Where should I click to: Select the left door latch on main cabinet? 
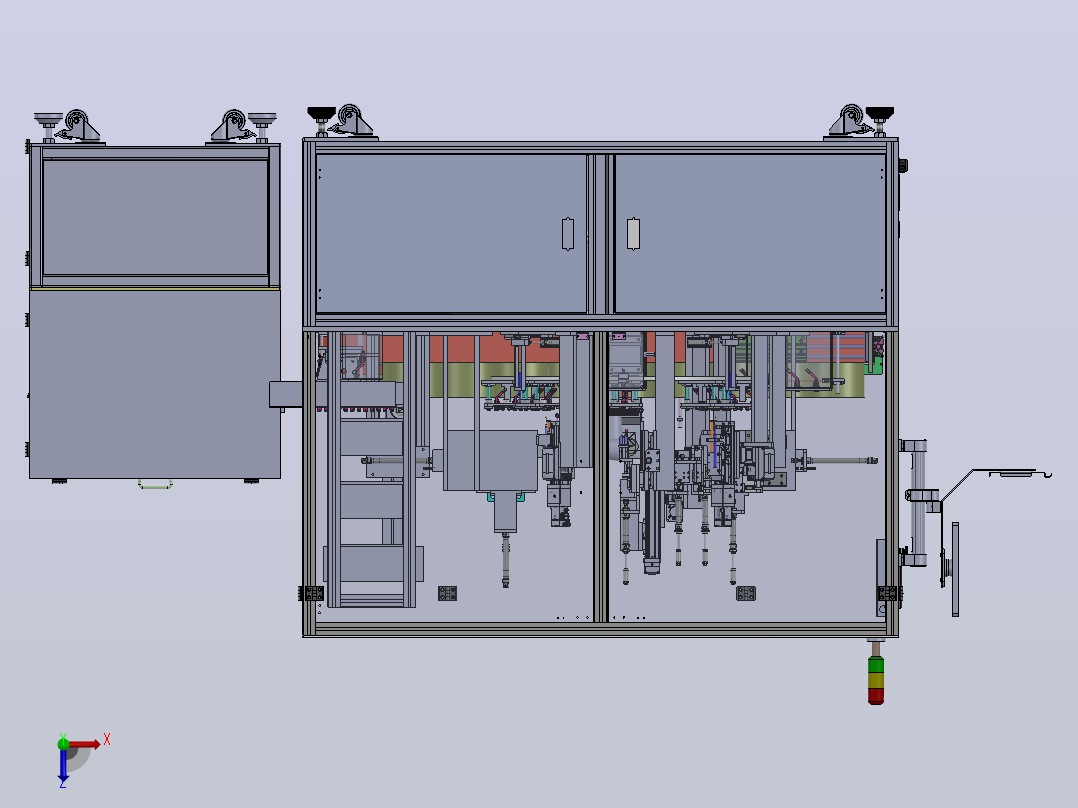[568, 234]
